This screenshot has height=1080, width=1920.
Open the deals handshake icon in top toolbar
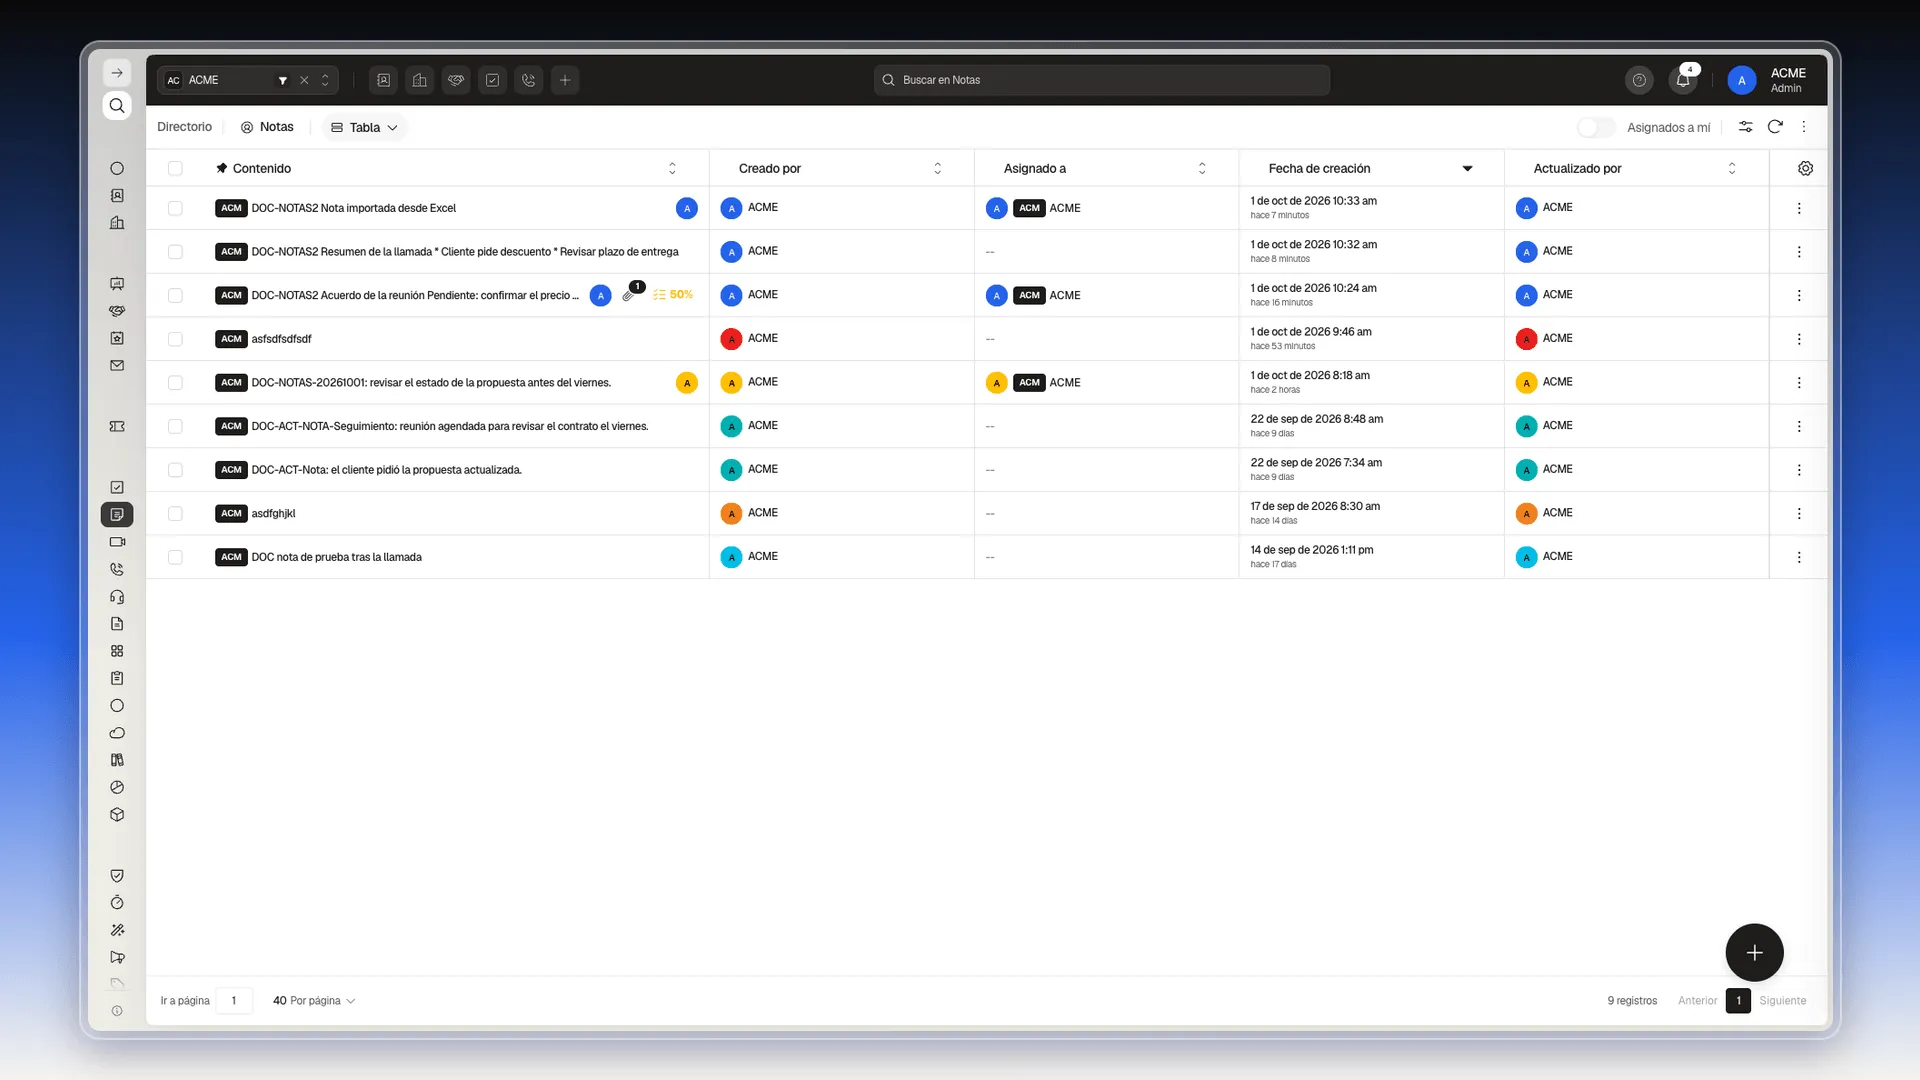click(x=456, y=80)
